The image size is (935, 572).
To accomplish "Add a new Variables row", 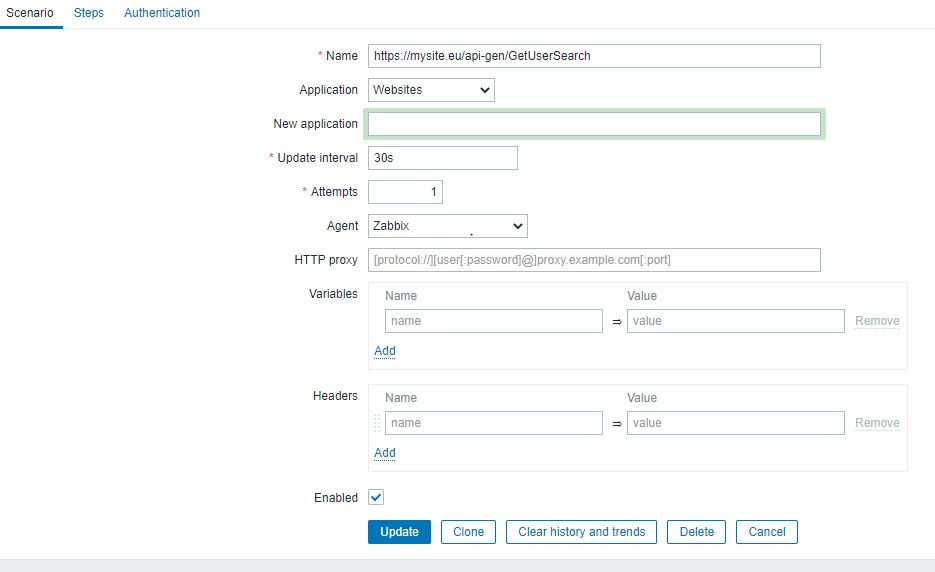I will pyautogui.click(x=385, y=351).
